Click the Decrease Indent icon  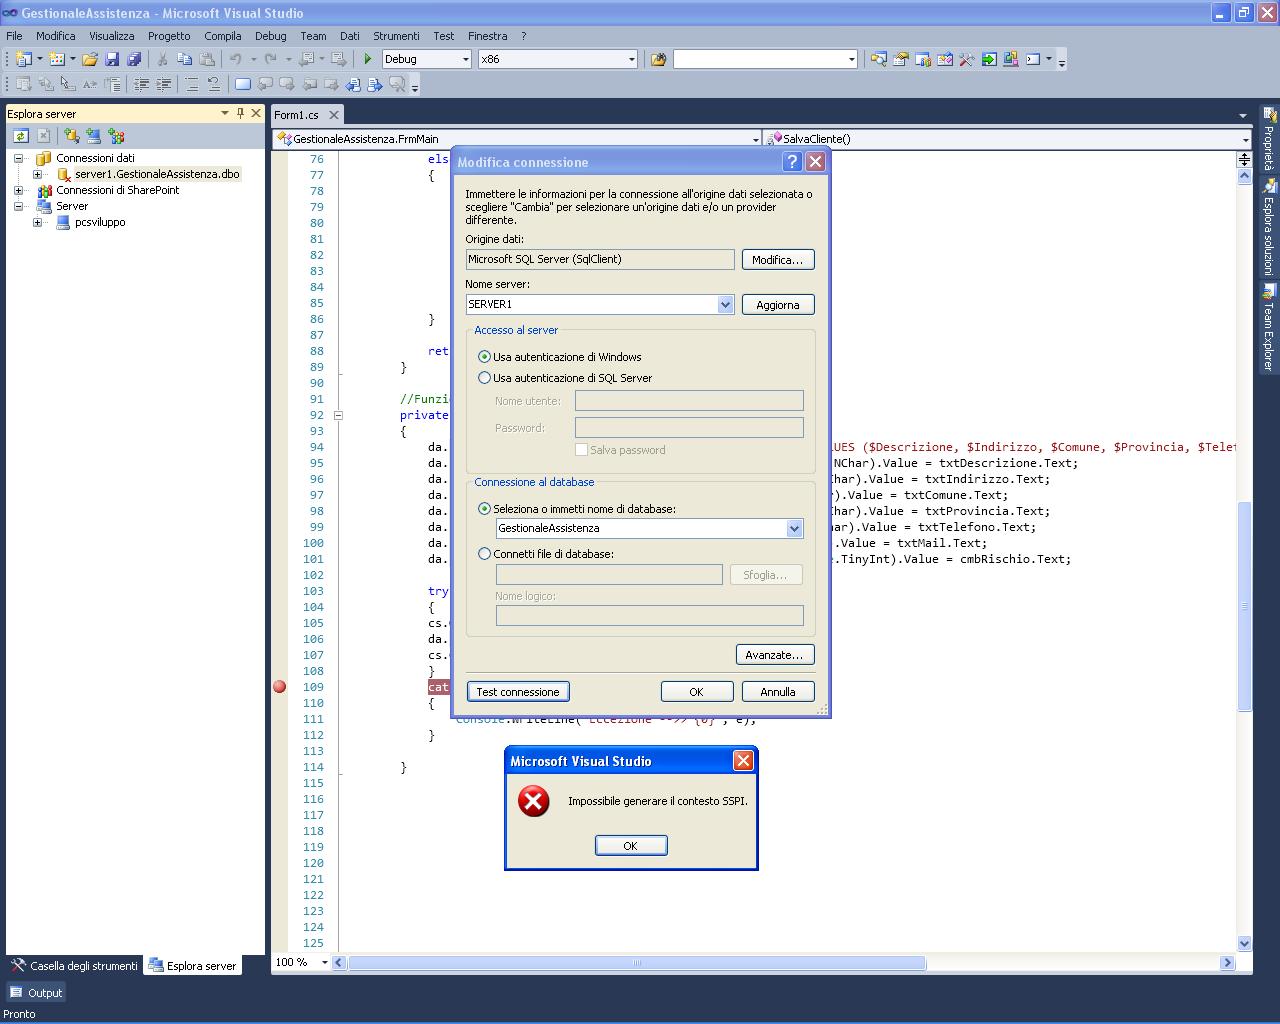[141, 84]
